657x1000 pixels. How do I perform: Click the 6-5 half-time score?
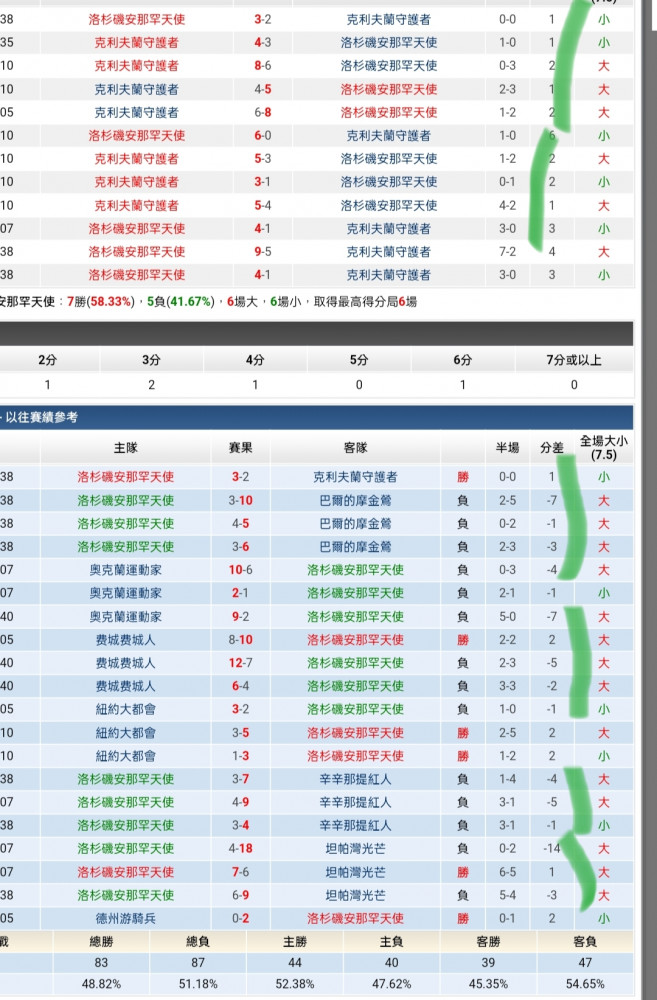click(508, 872)
